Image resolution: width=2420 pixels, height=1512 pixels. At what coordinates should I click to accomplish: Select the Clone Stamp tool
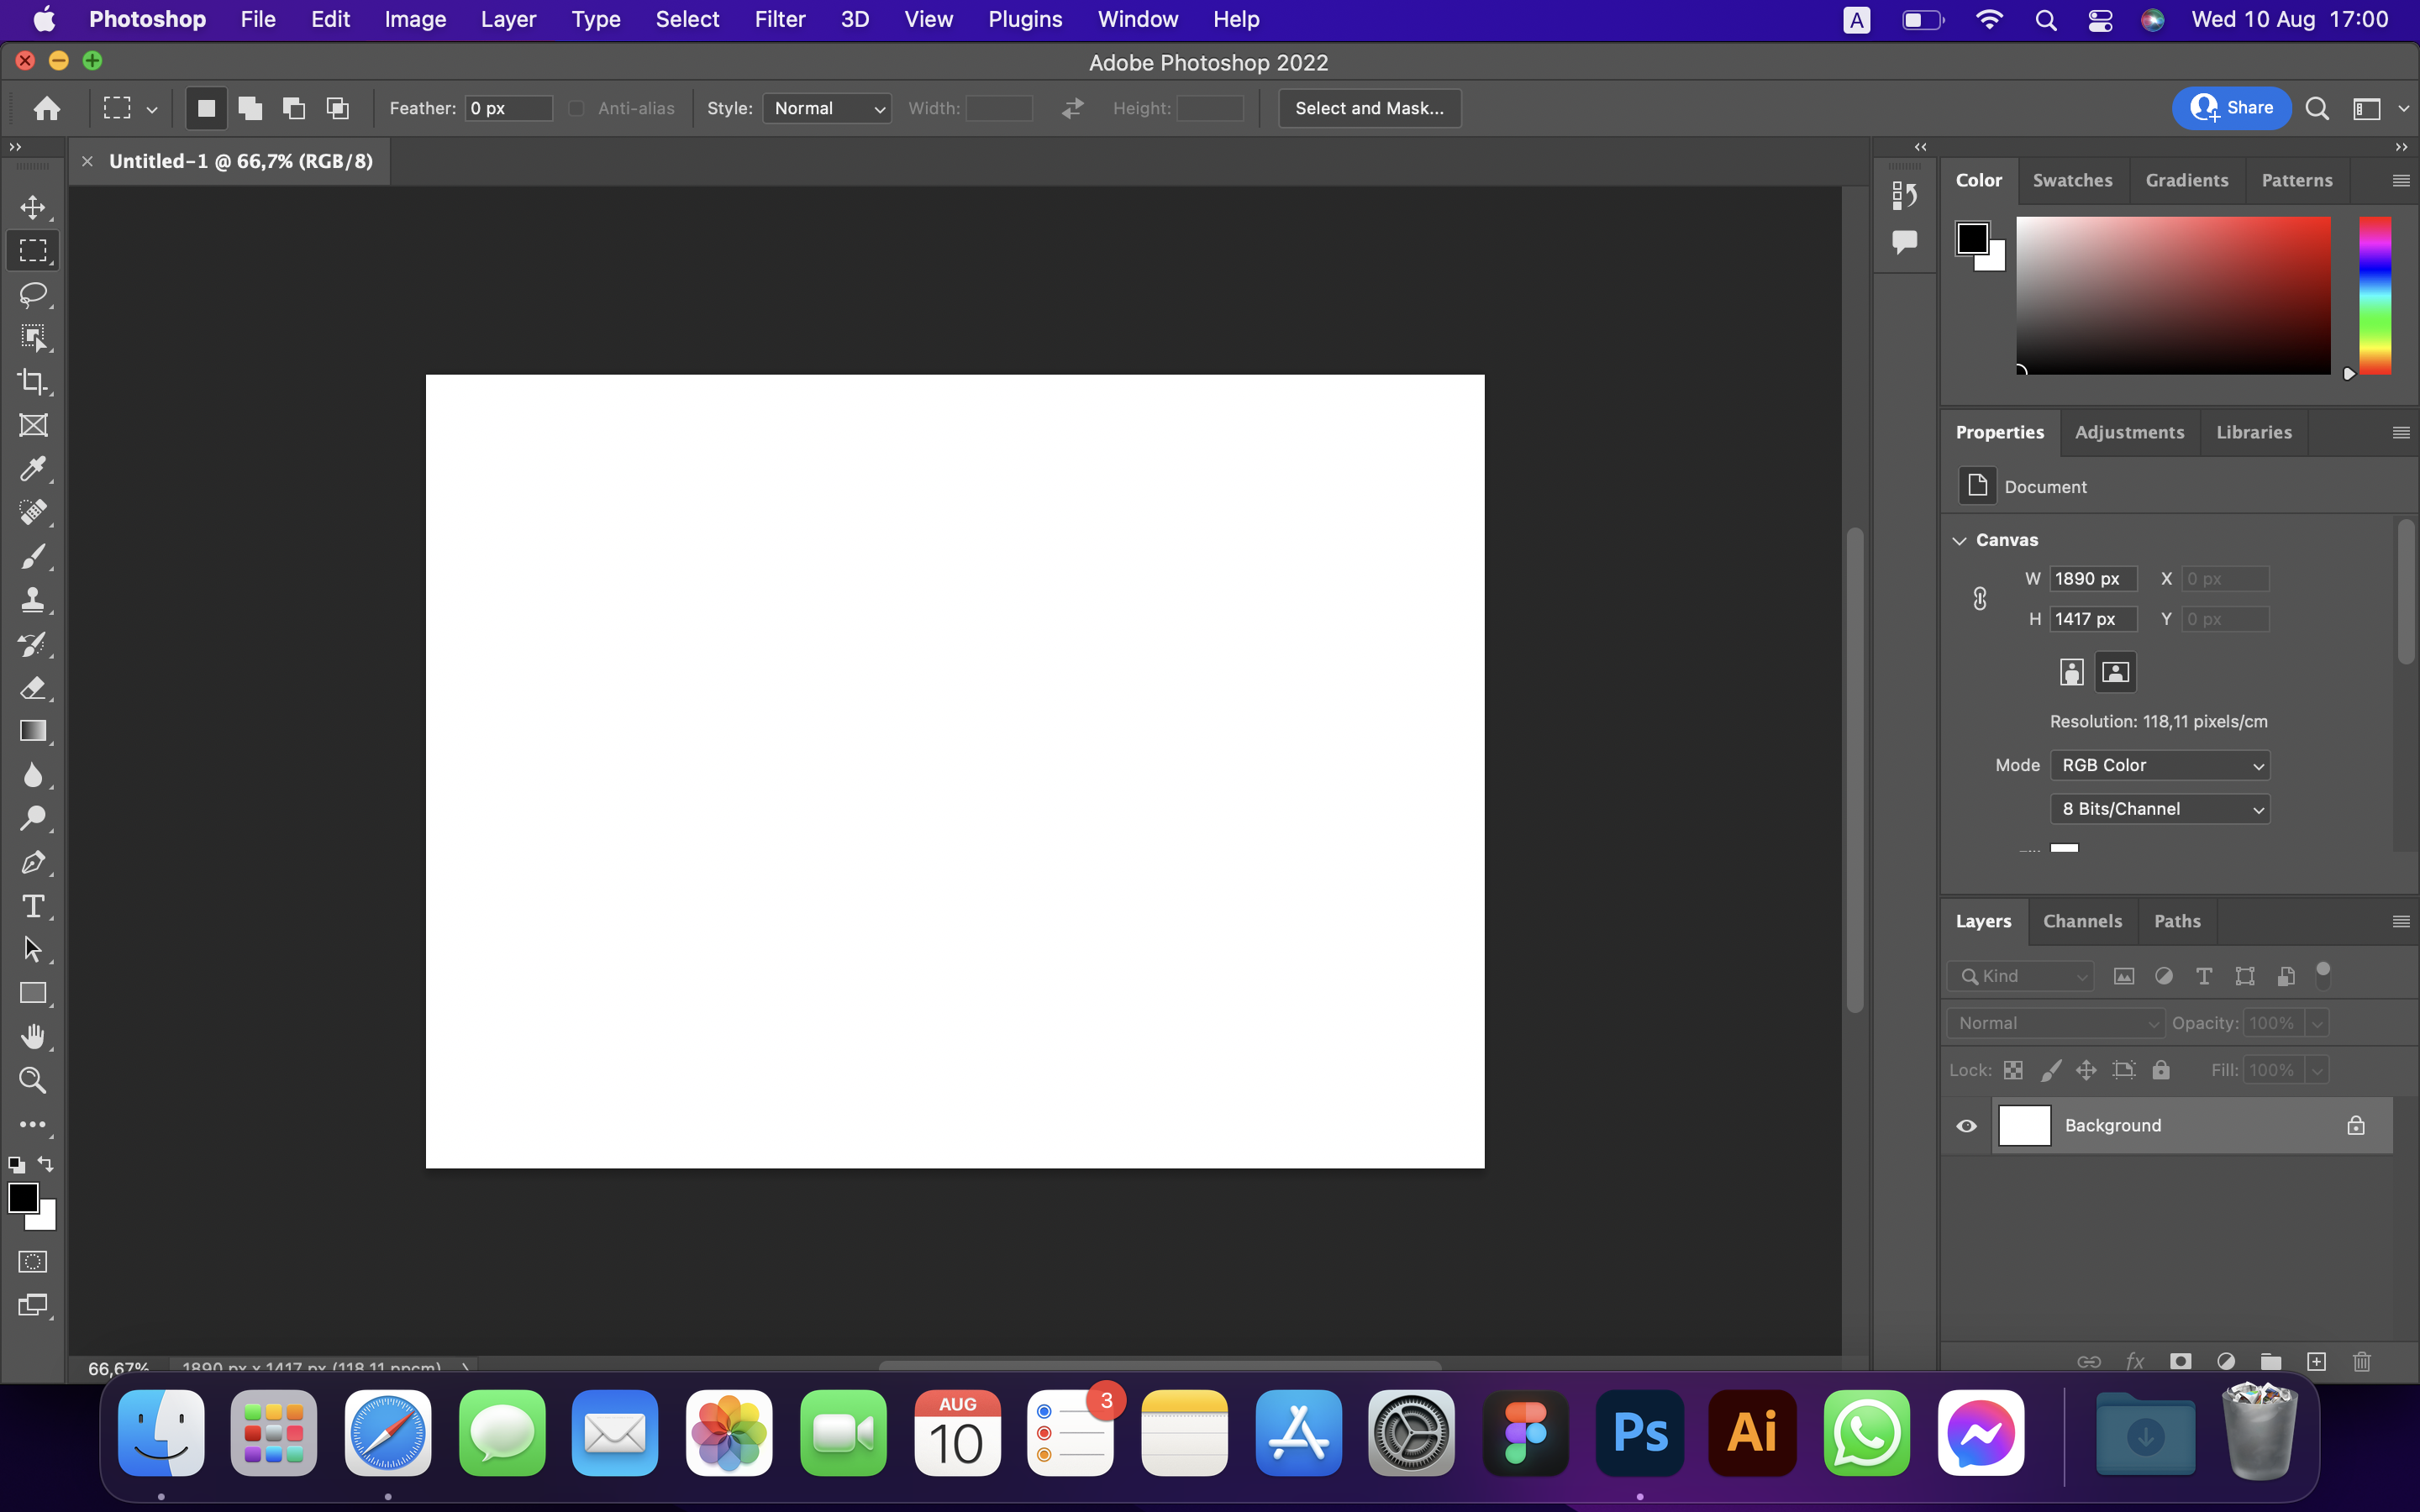(x=34, y=600)
